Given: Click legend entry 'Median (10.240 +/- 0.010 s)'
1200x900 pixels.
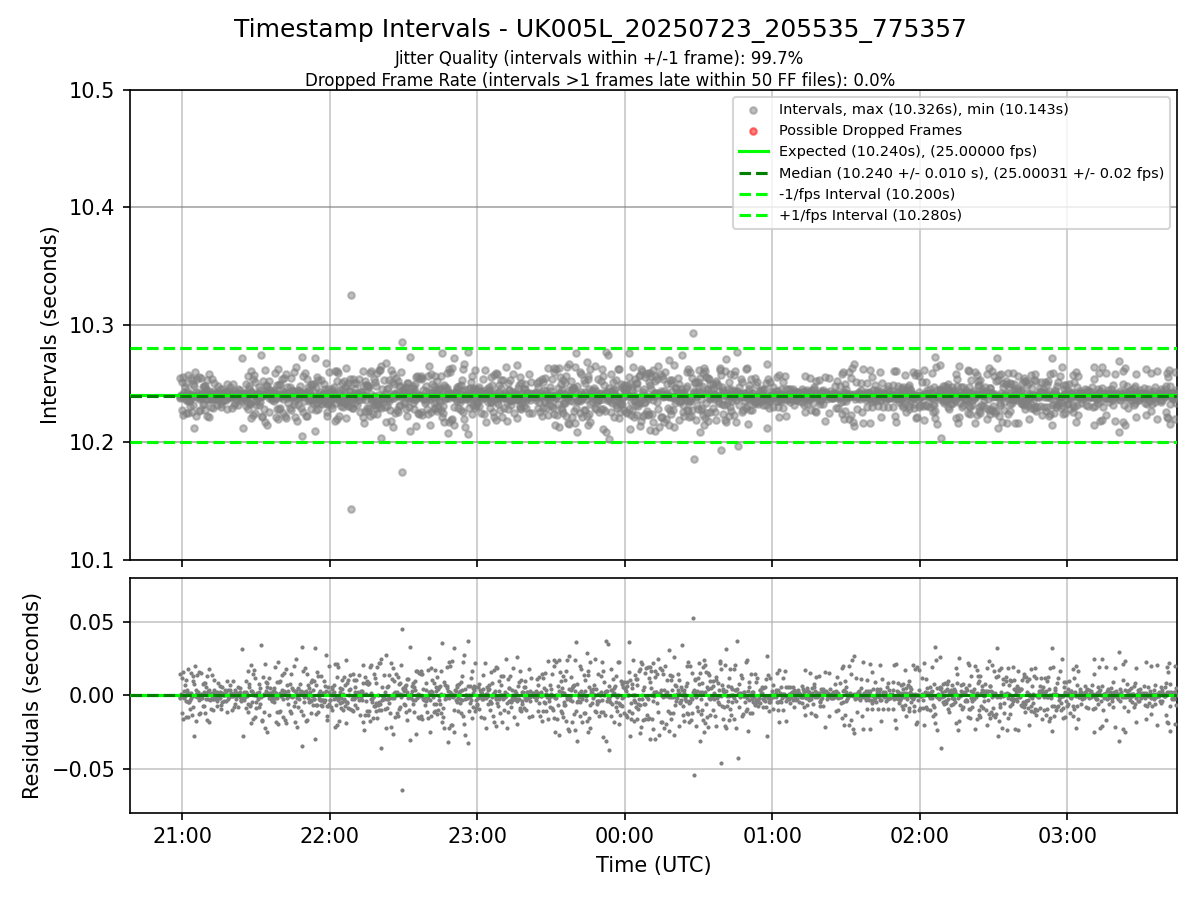Looking at the screenshot, I should [x=971, y=173].
